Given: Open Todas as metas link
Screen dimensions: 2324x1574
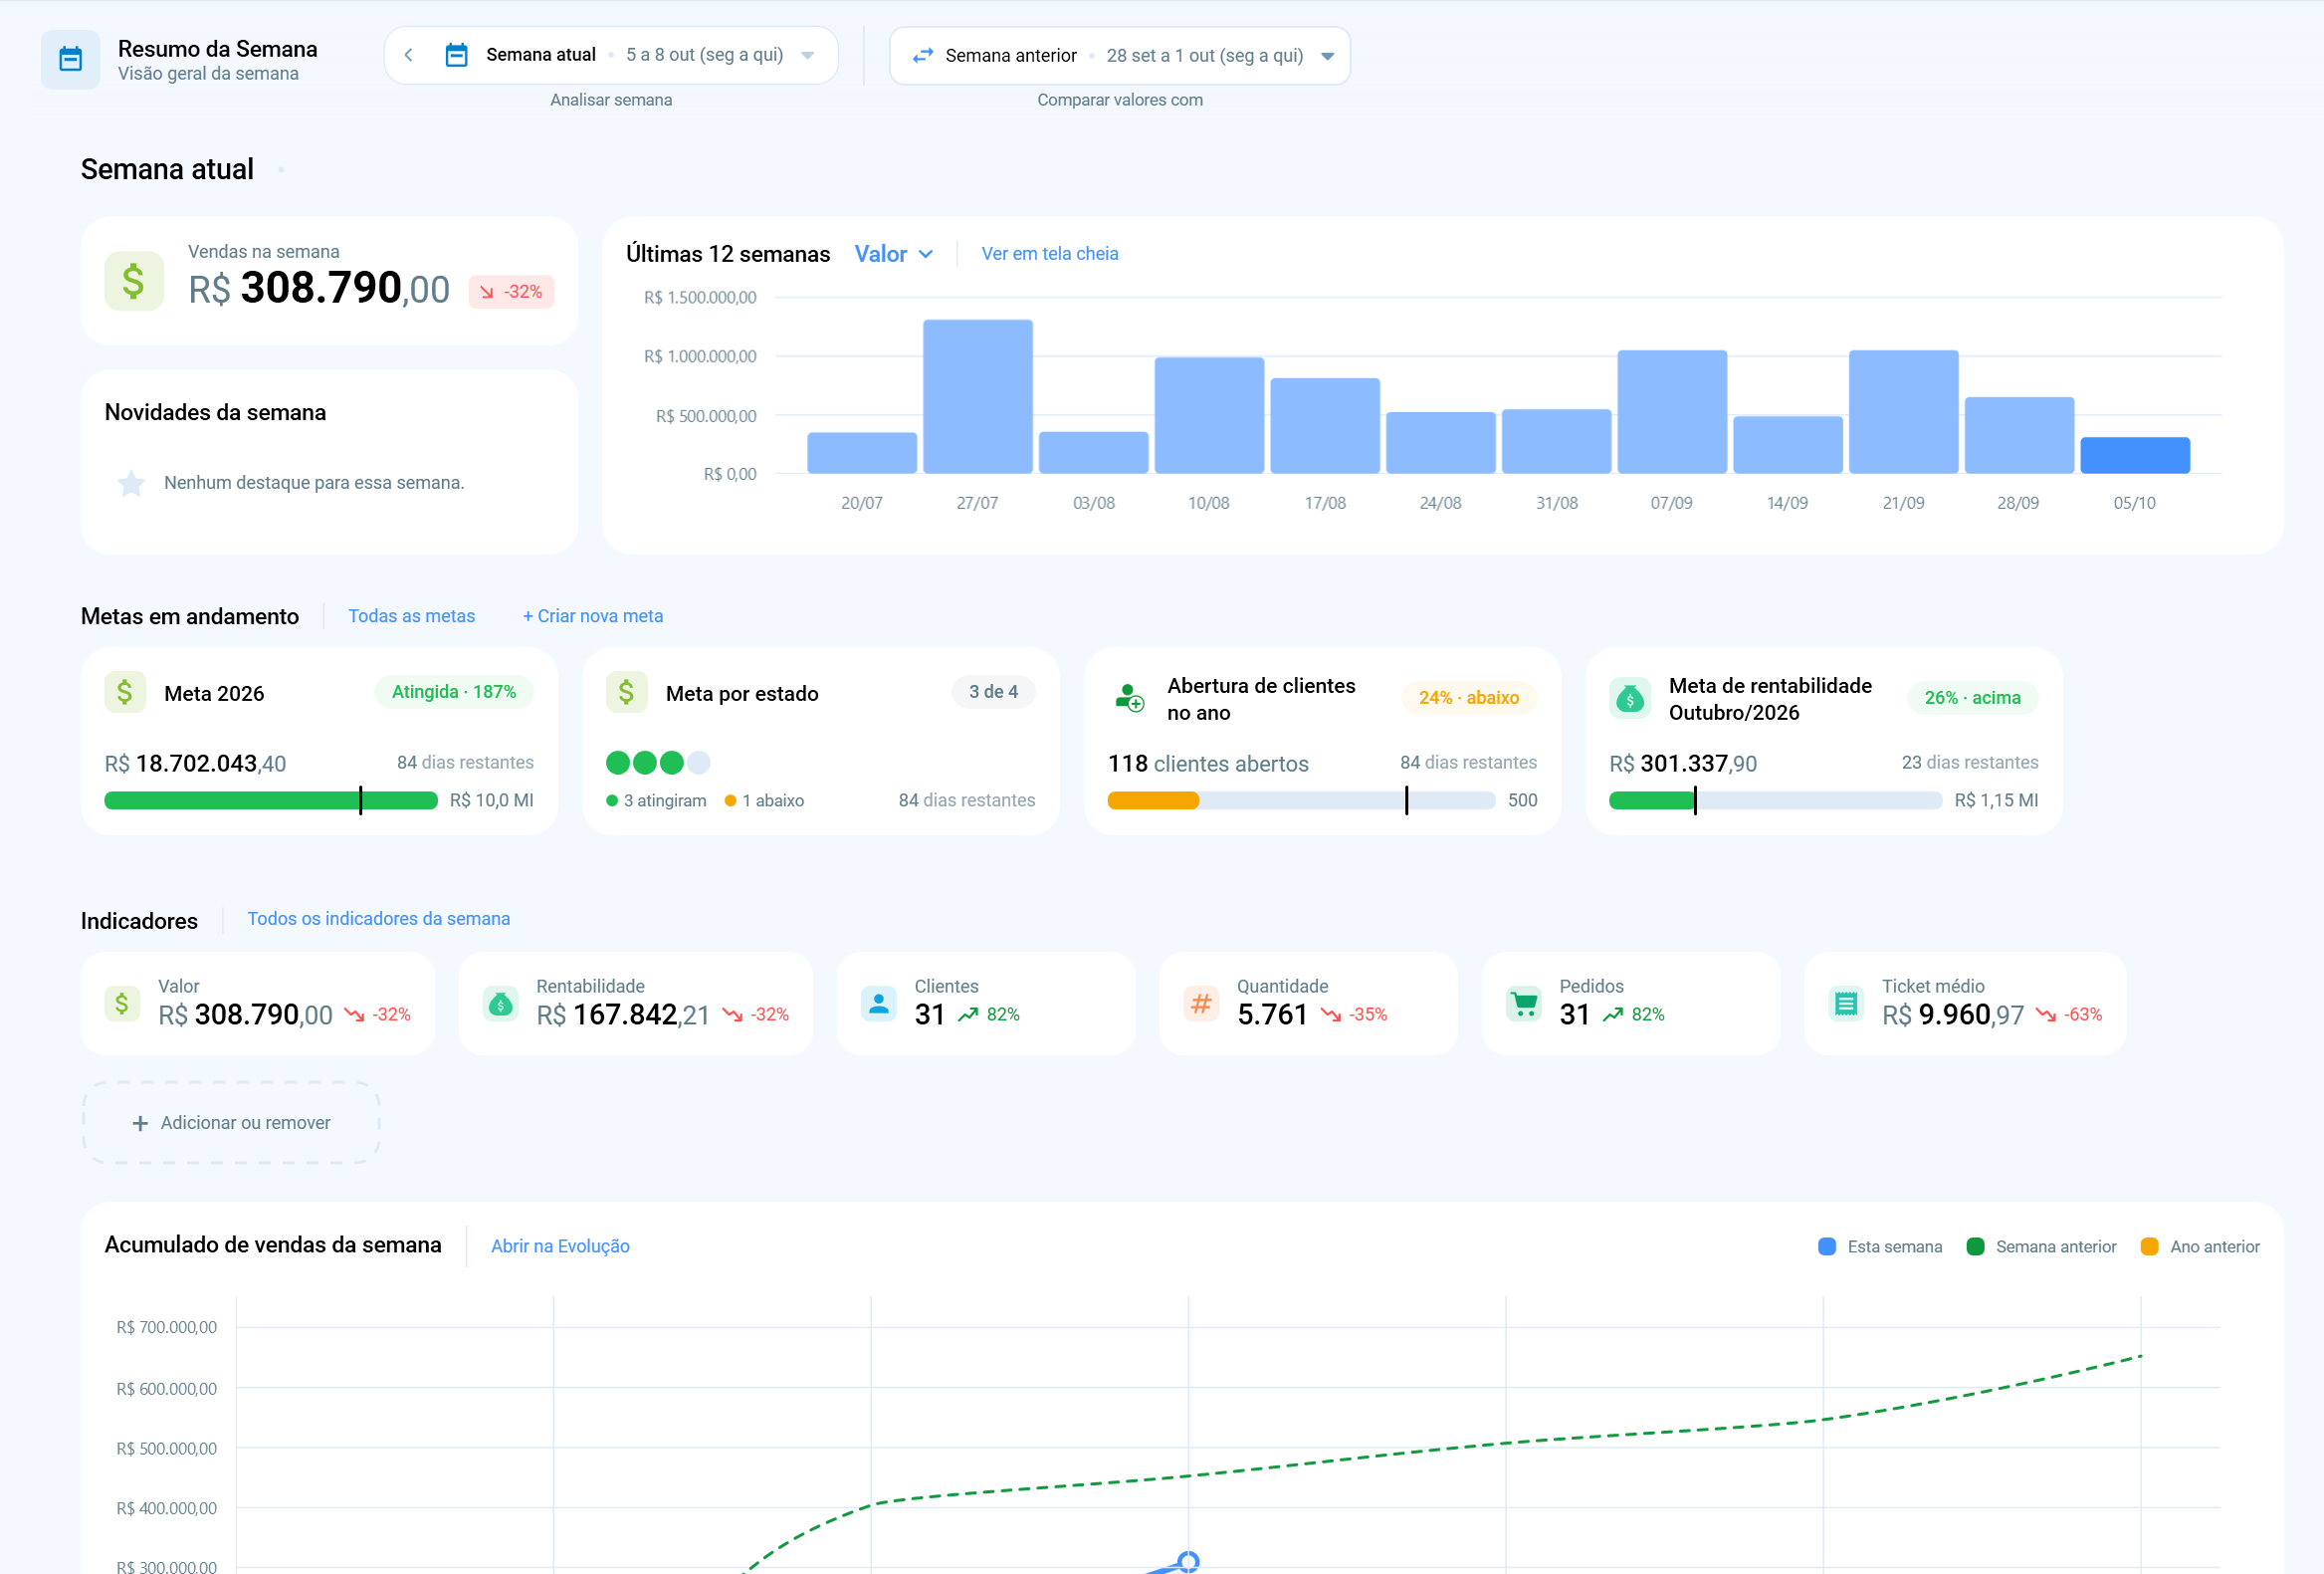Looking at the screenshot, I should coord(411,616).
